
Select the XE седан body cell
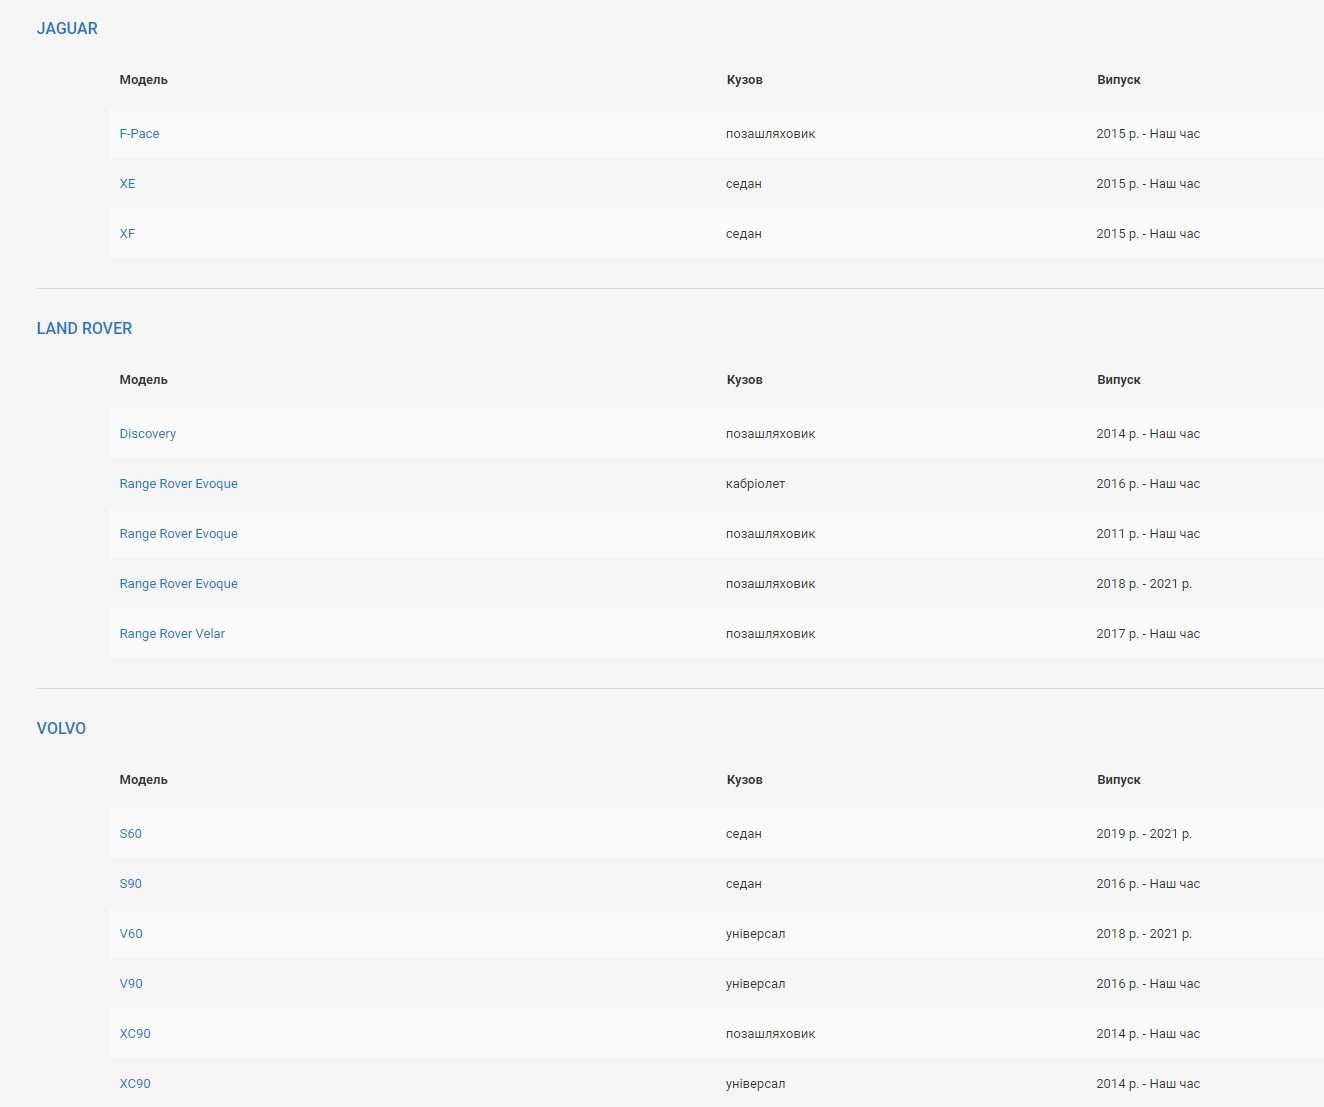743,183
